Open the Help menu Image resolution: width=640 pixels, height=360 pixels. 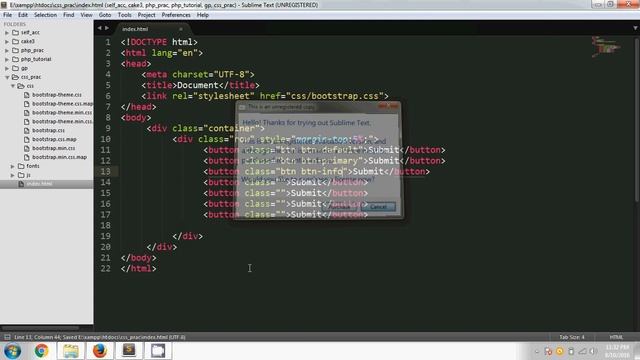(202, 15)
